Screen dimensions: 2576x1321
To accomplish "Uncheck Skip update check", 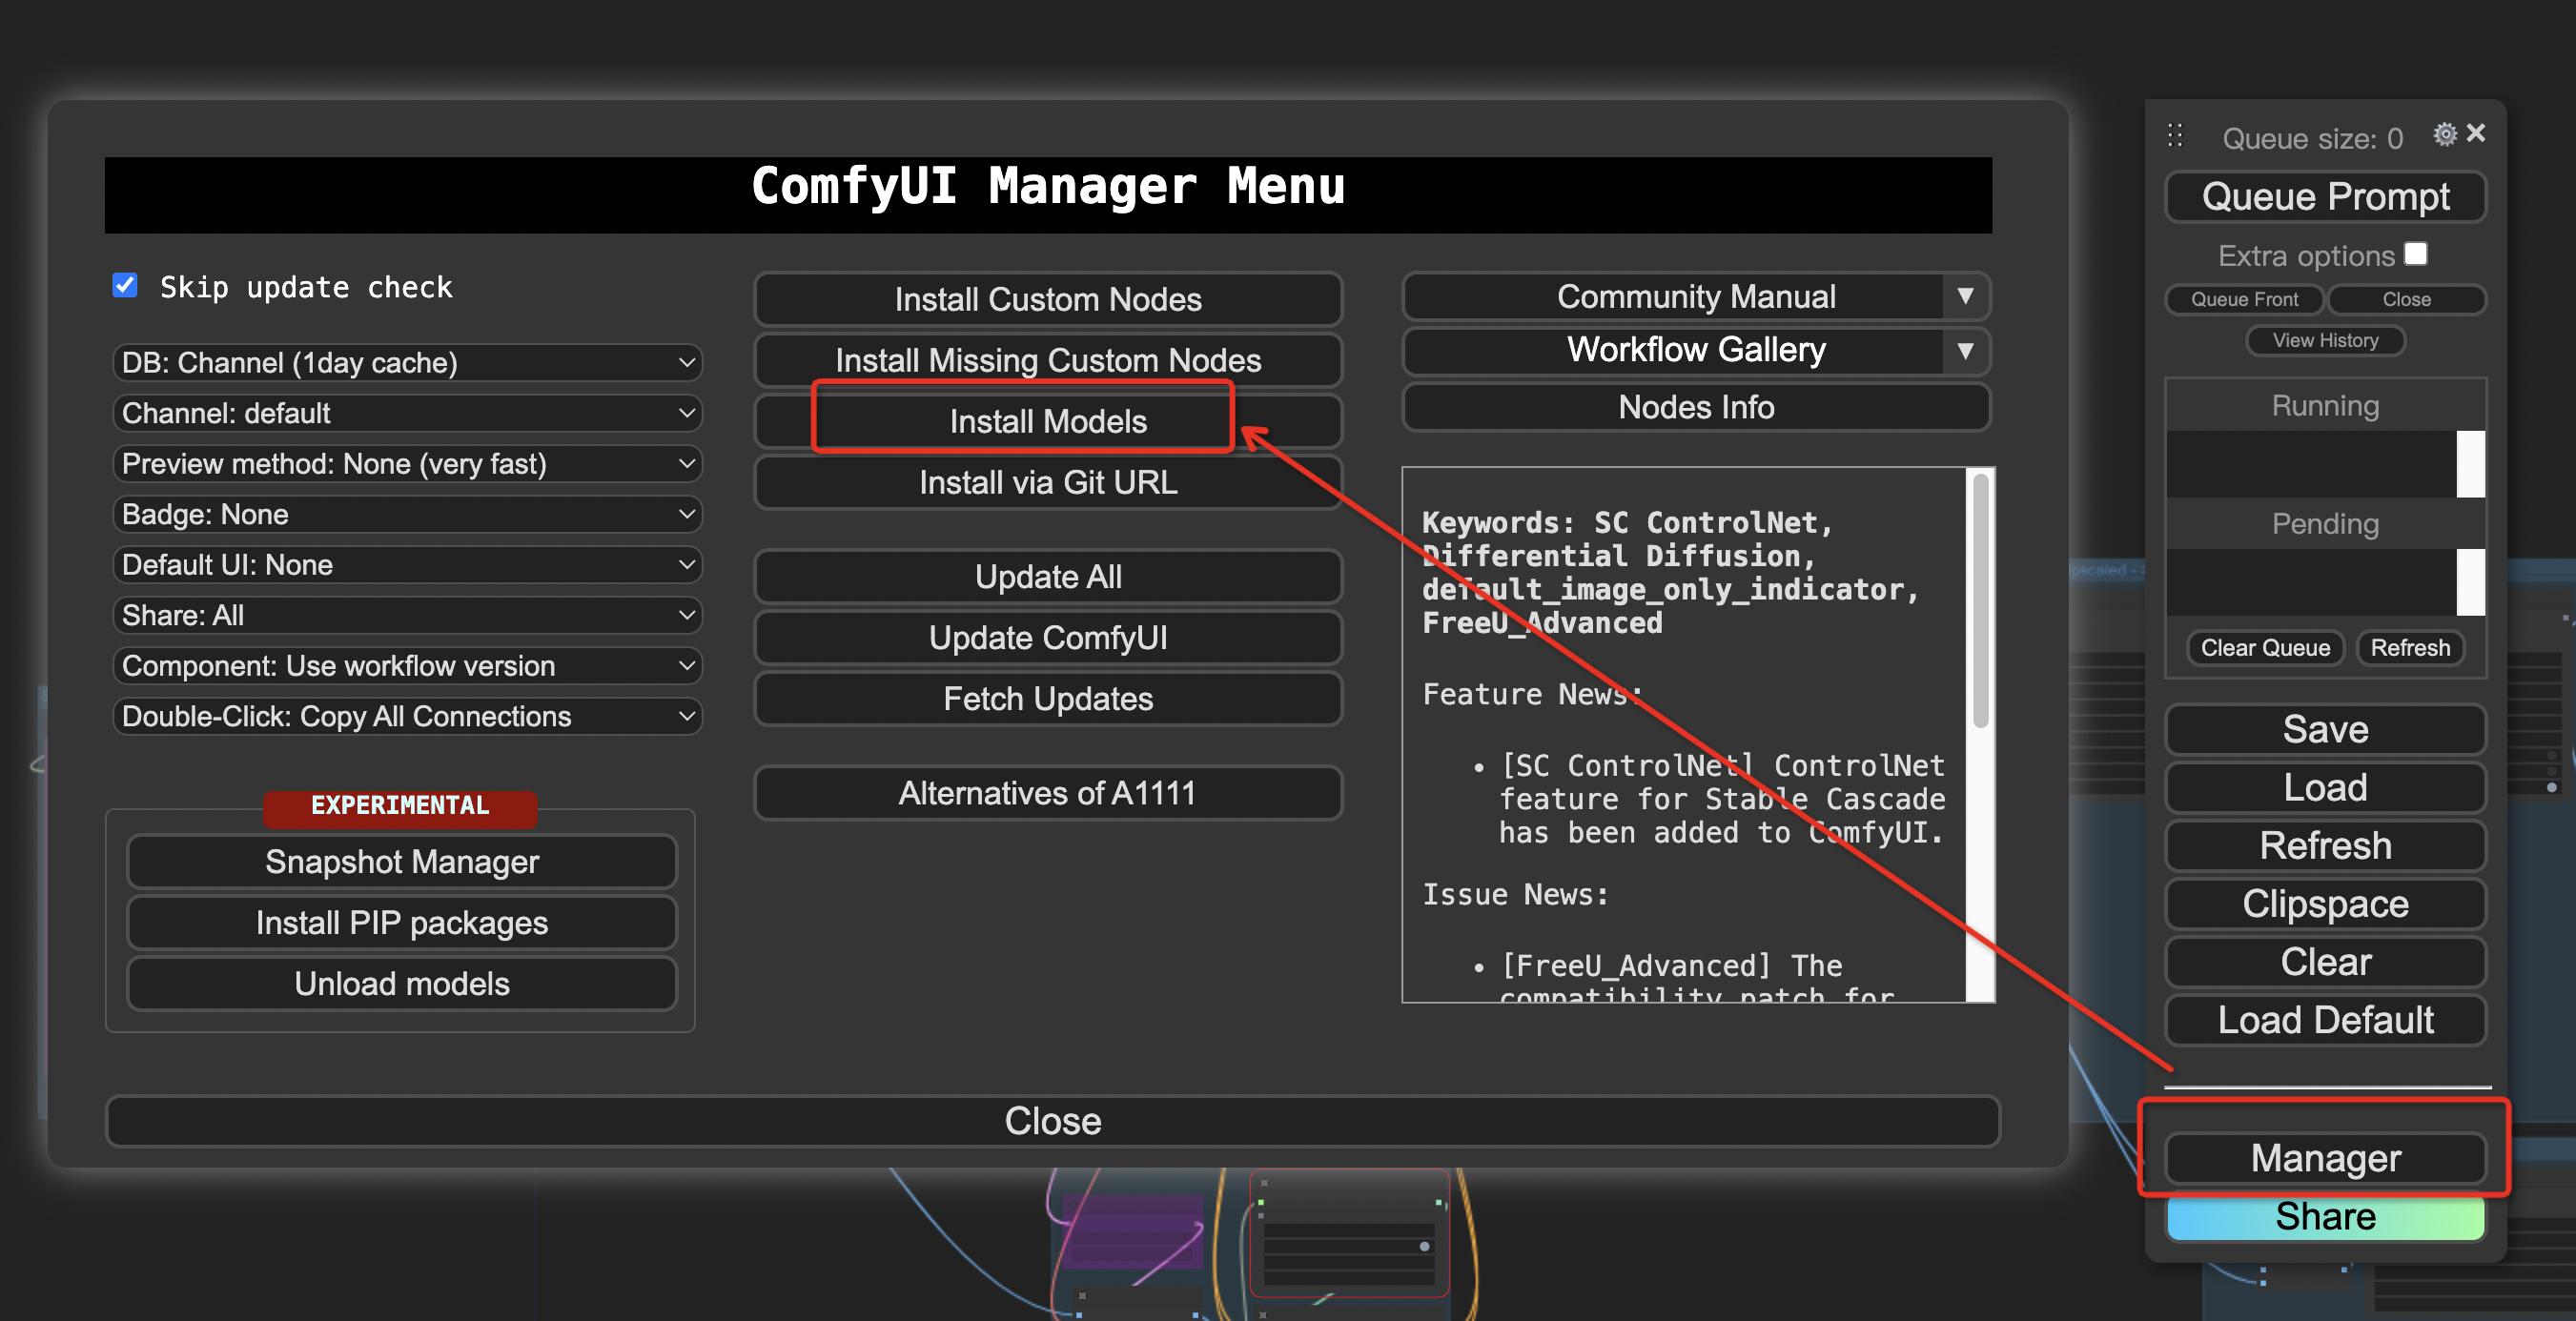I will click(x=125, y=286).
